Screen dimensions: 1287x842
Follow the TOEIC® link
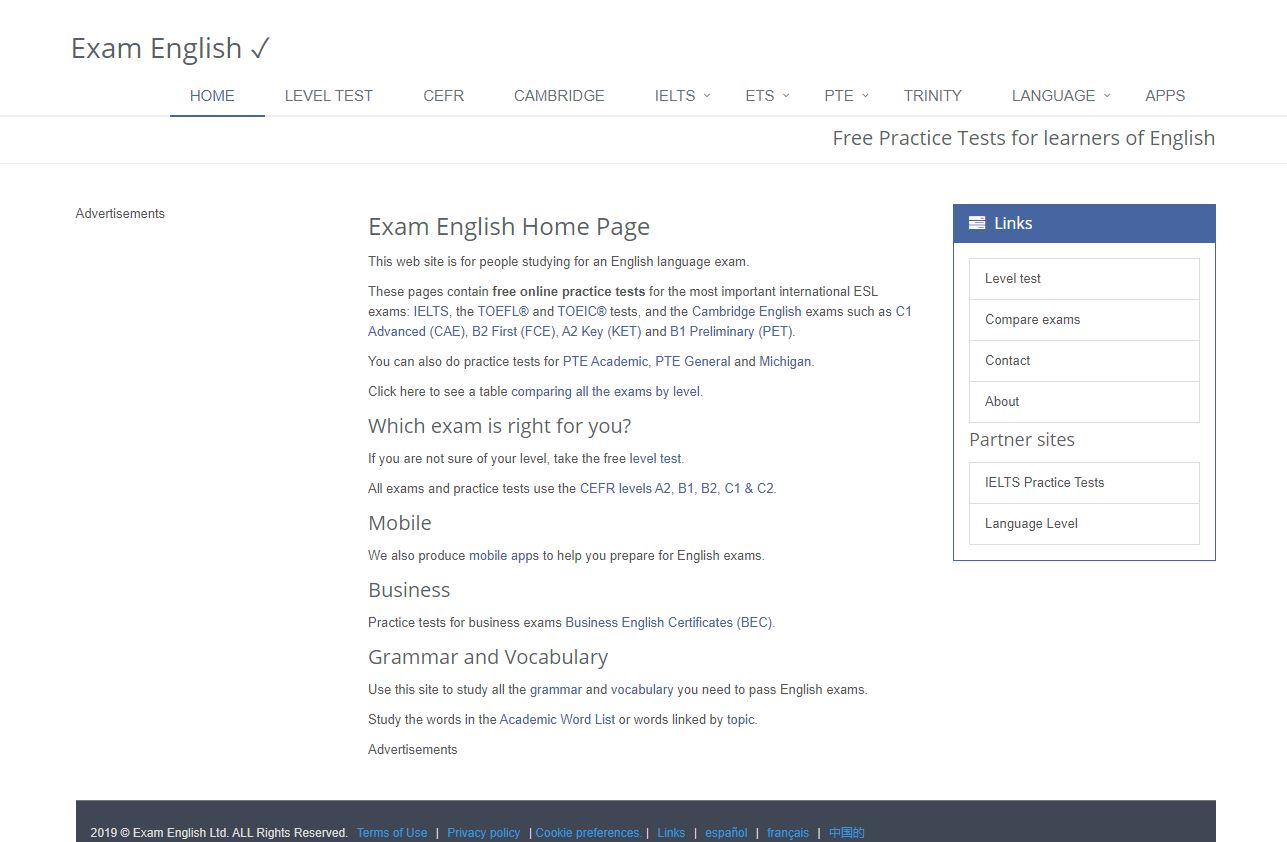(582, 311)
